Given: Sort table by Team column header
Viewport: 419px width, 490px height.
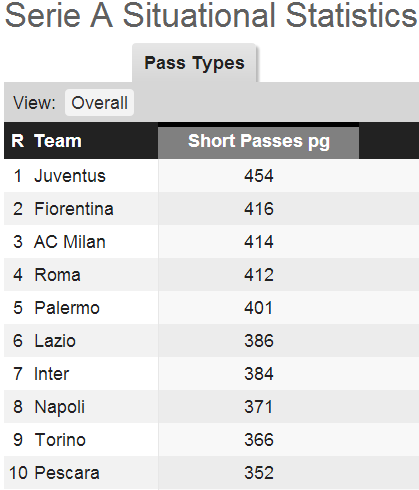Looking at the screenshot, I should click(x=58, y=141).
